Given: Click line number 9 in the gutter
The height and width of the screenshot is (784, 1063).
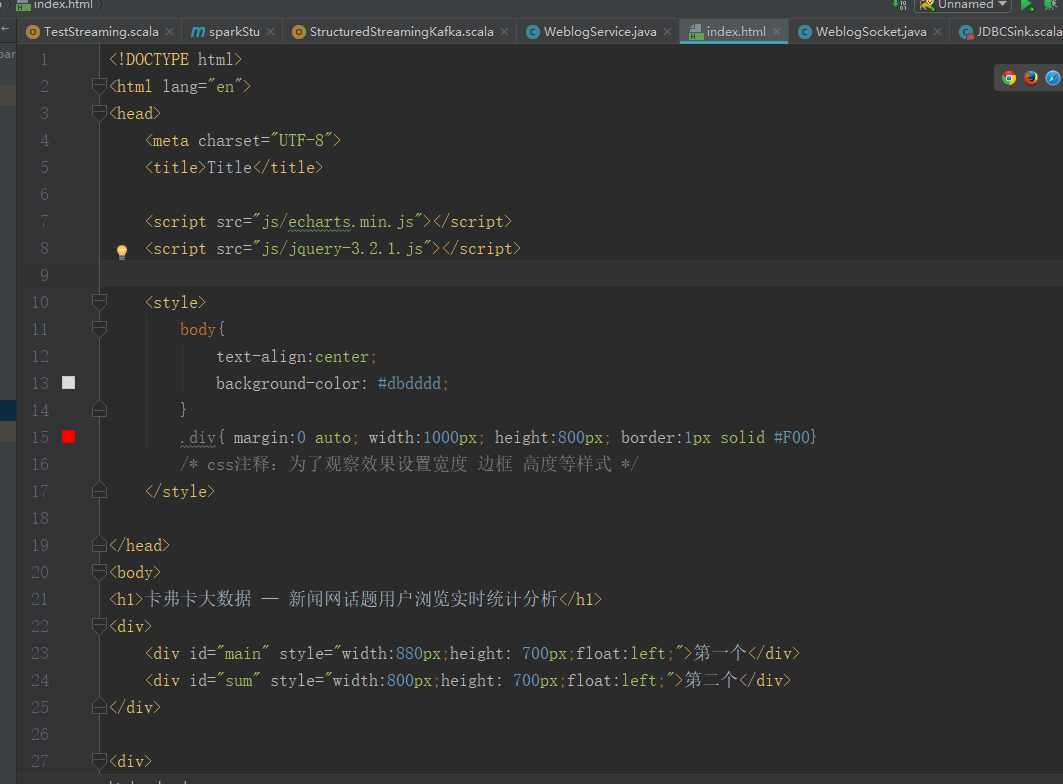Looking at the screenshot, I should coord(44,275).
